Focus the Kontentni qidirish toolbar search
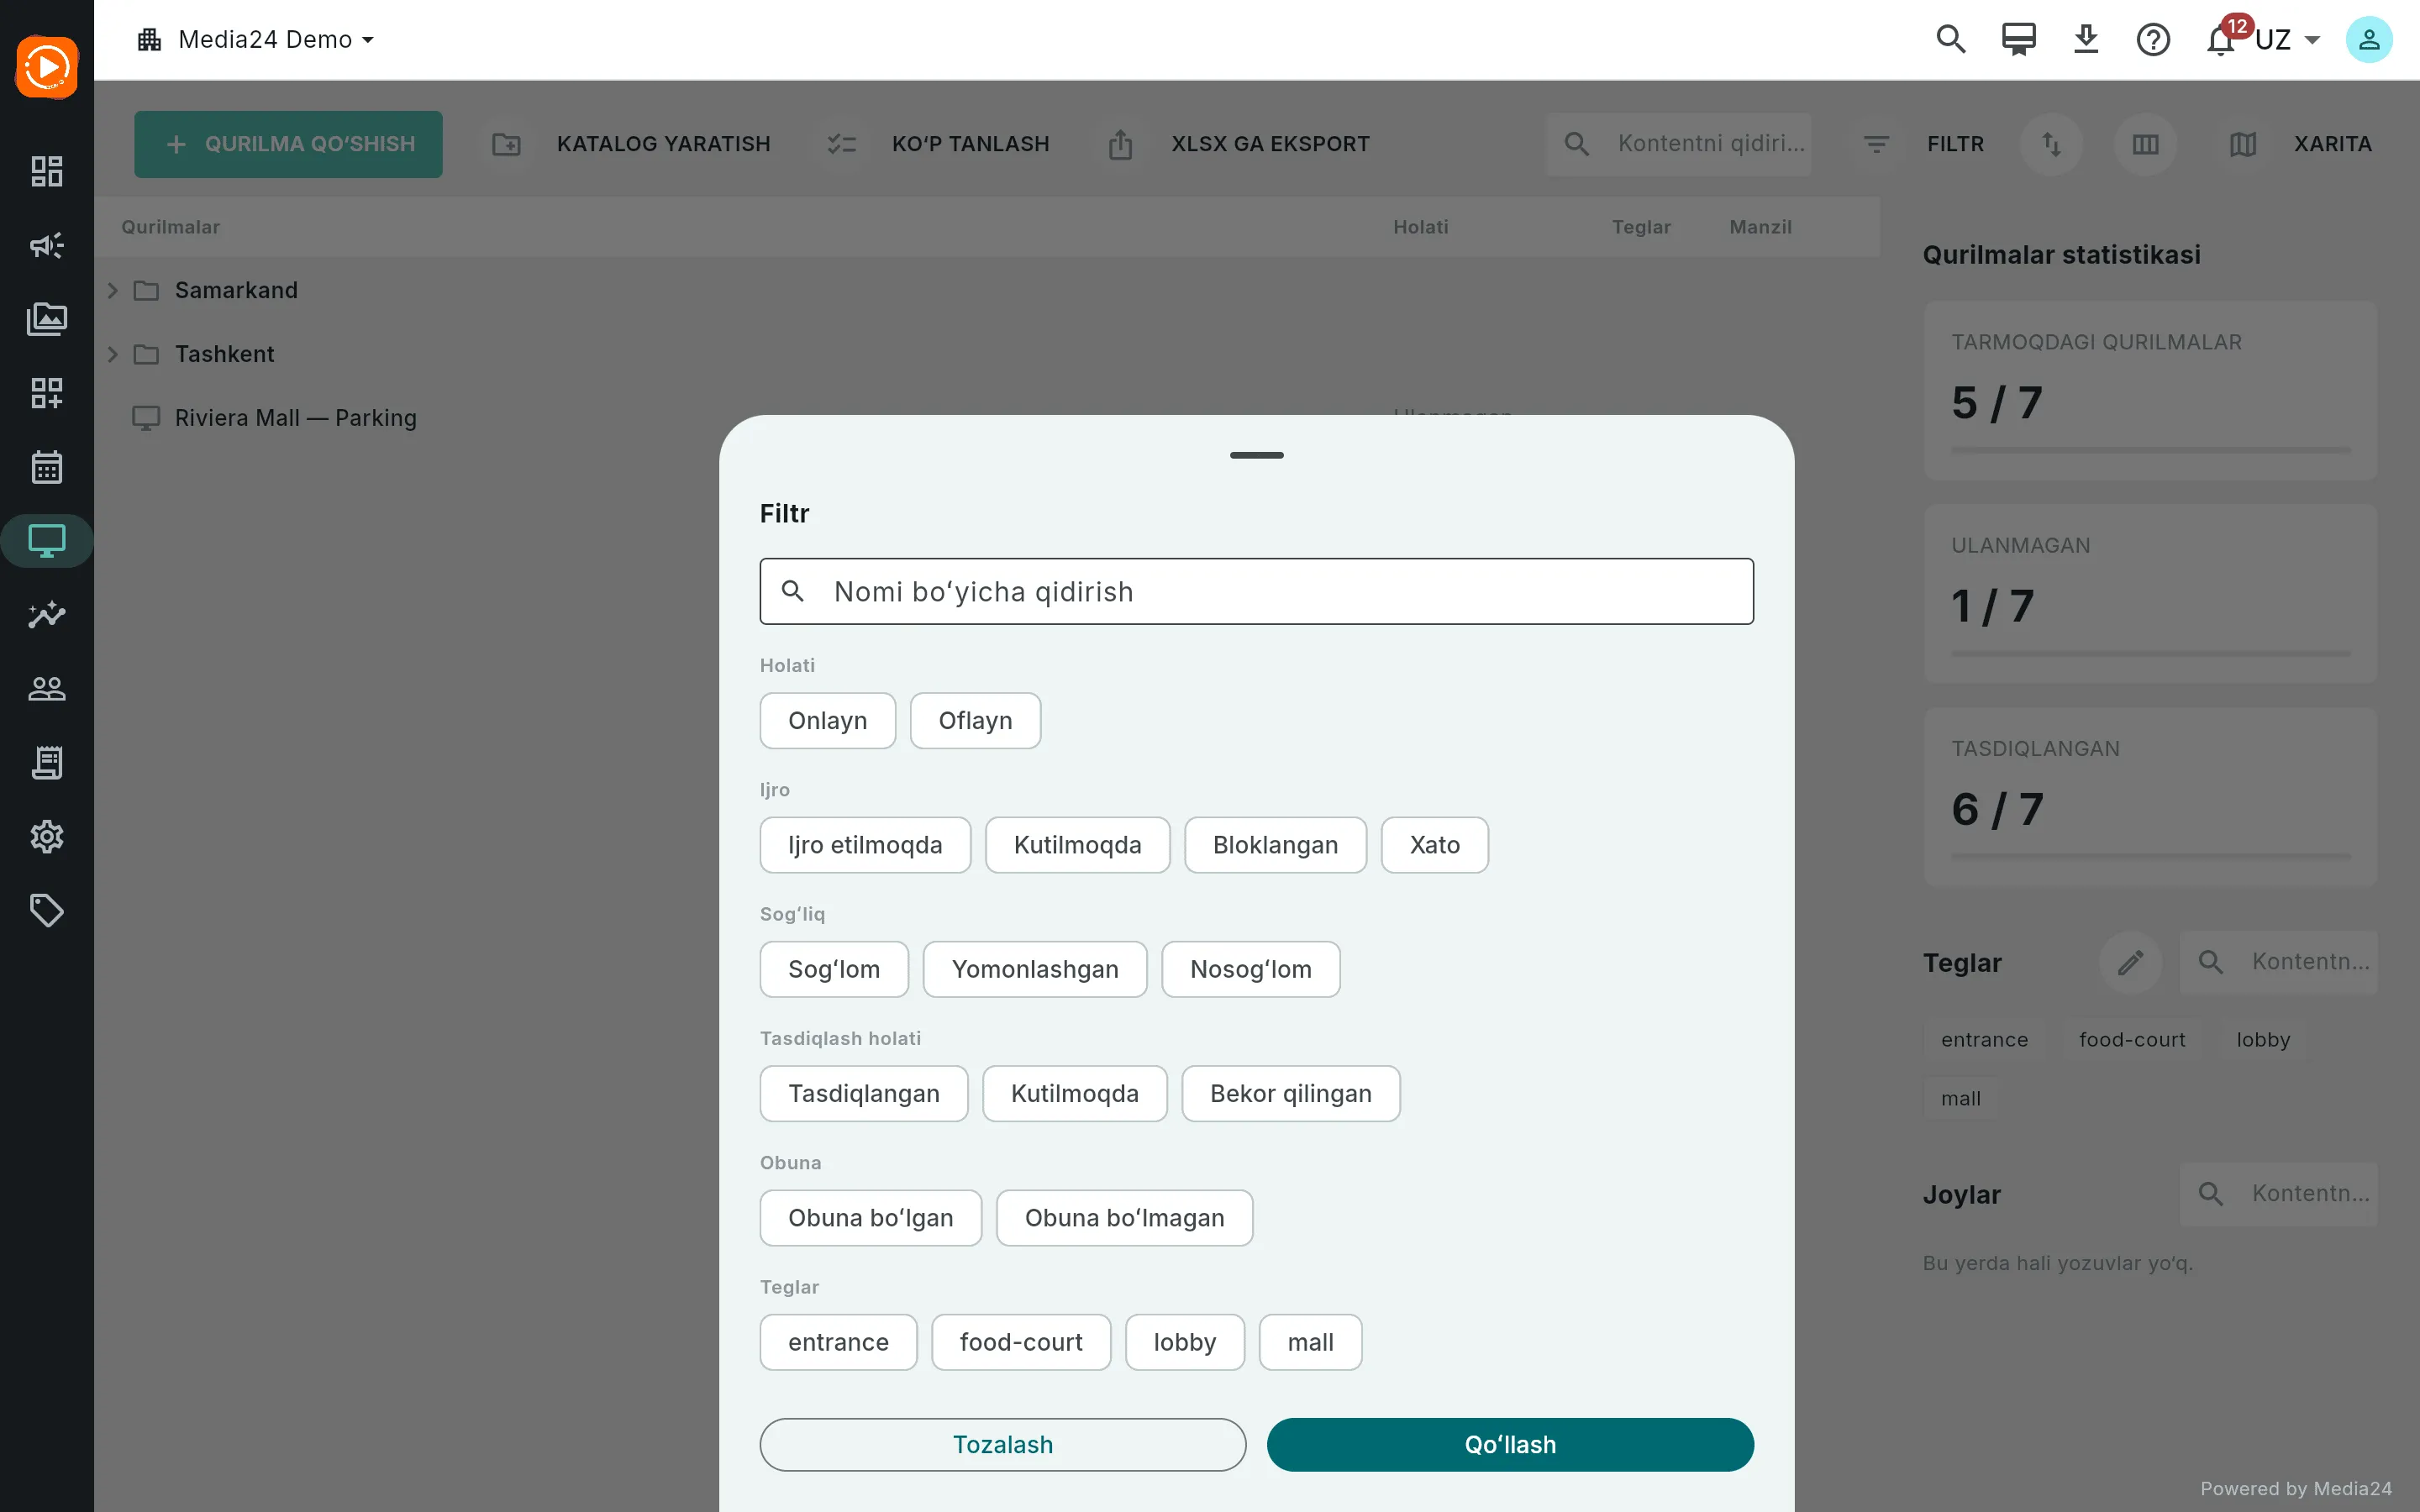Image resolution: width=2420 pixels, height=1512 pixels. 1679,144
